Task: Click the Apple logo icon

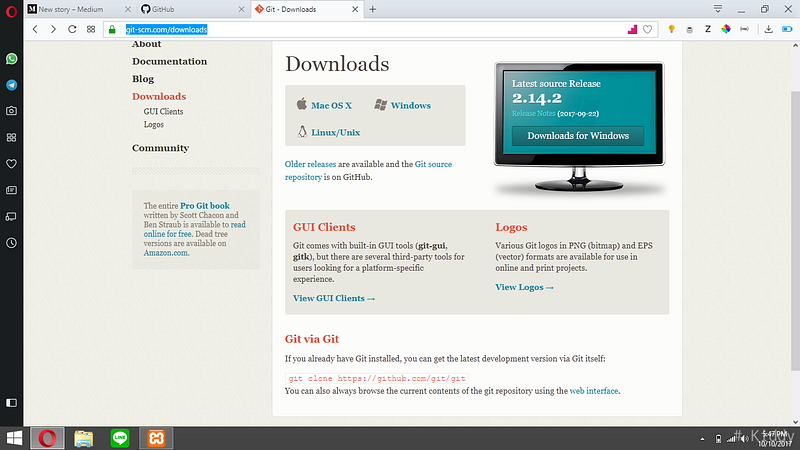Action: coord(302,104)
